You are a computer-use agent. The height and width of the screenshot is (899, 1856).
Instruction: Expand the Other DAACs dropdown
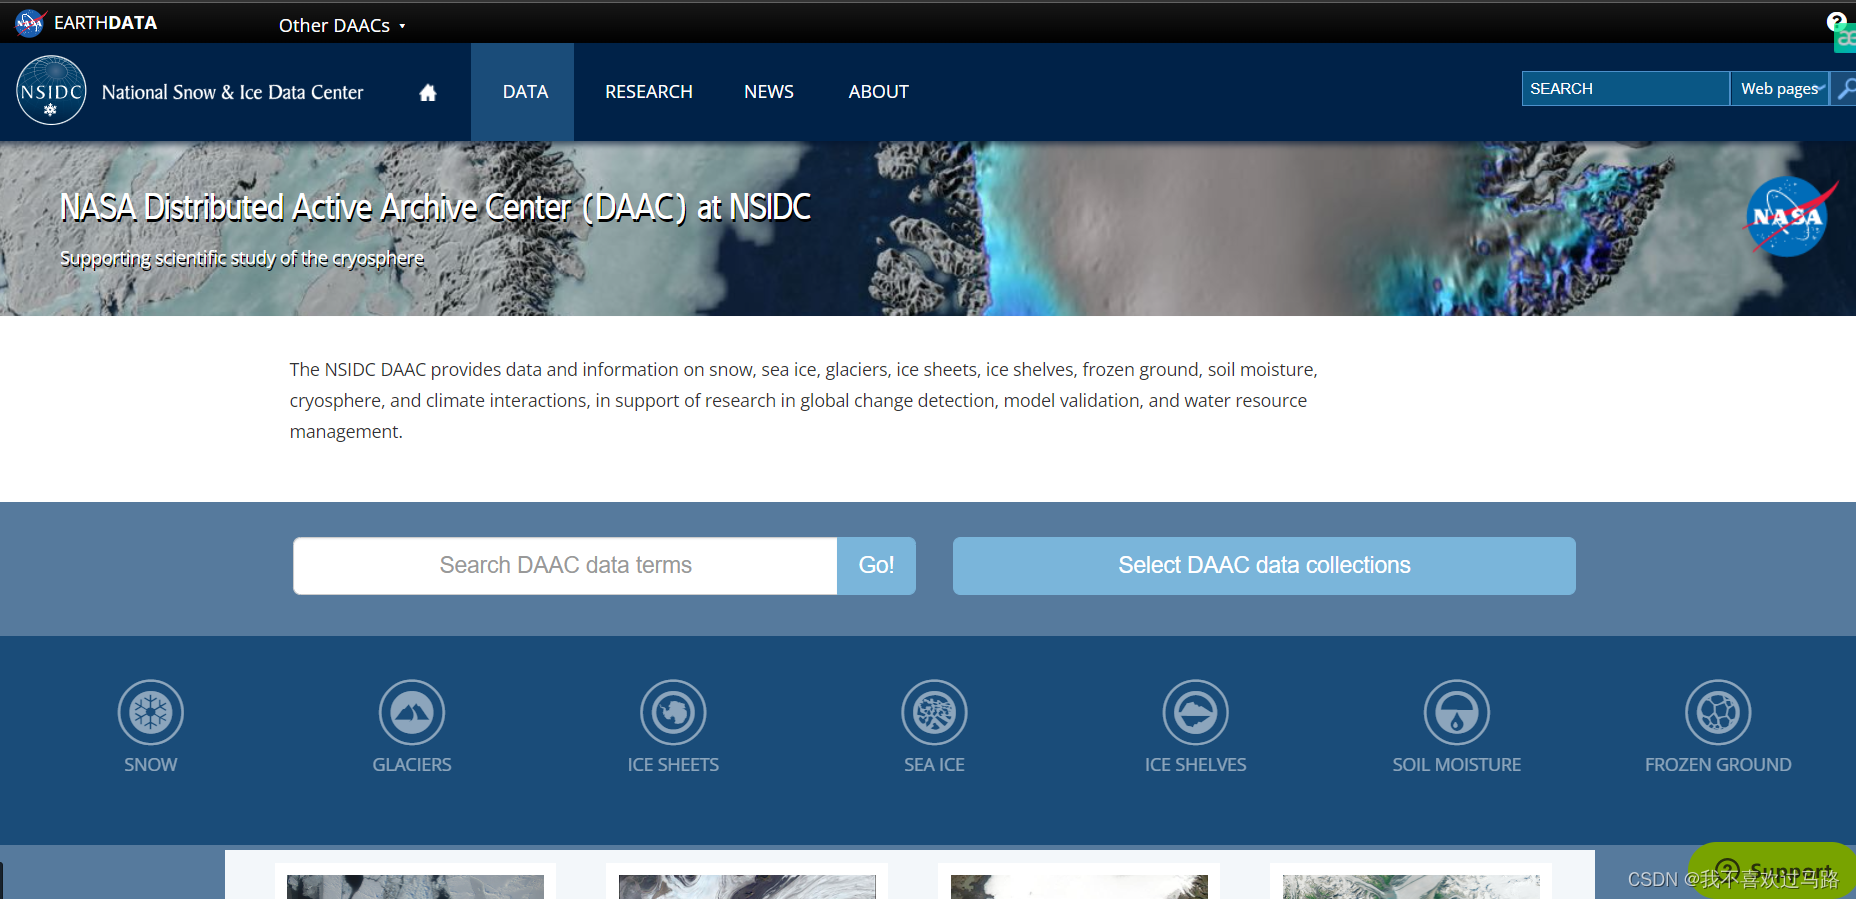[x=342, y=25]
